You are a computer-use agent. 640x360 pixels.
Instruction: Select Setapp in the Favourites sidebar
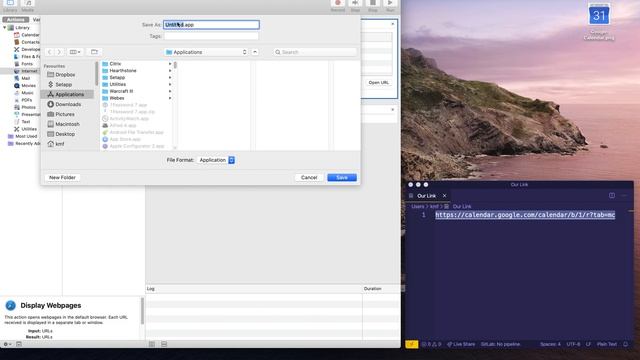[63, 84]
